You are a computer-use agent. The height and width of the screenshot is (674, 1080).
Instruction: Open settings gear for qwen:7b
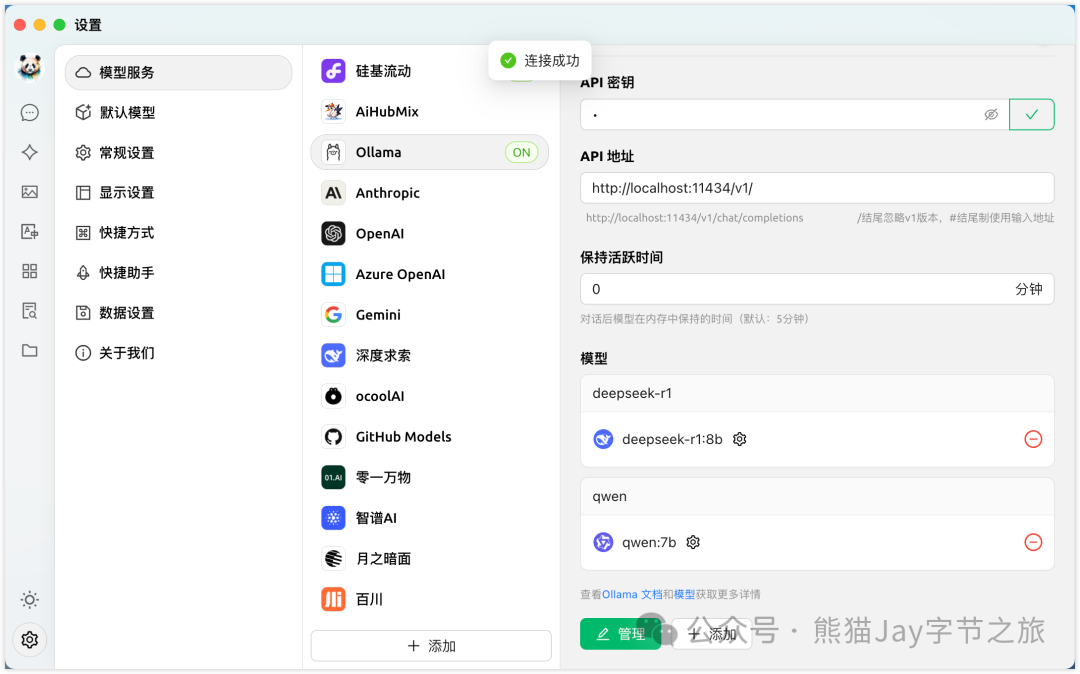[x=693, y=543]
